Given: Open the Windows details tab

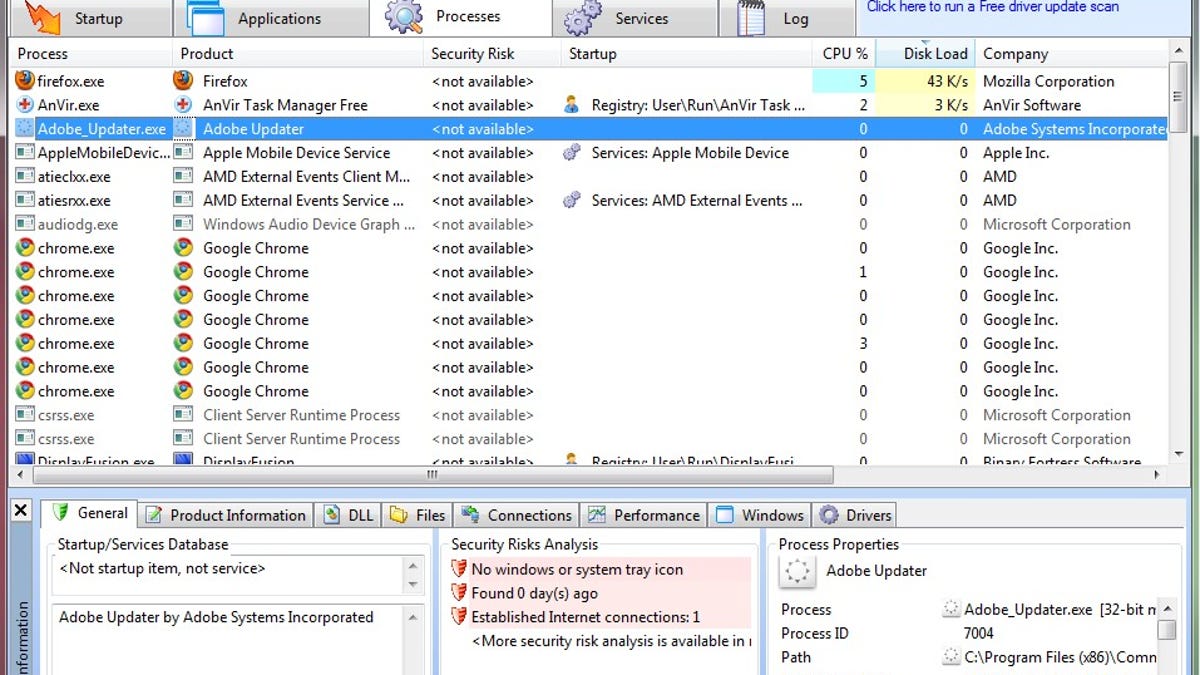Looking at the screenshot, I should click(760, 515).
